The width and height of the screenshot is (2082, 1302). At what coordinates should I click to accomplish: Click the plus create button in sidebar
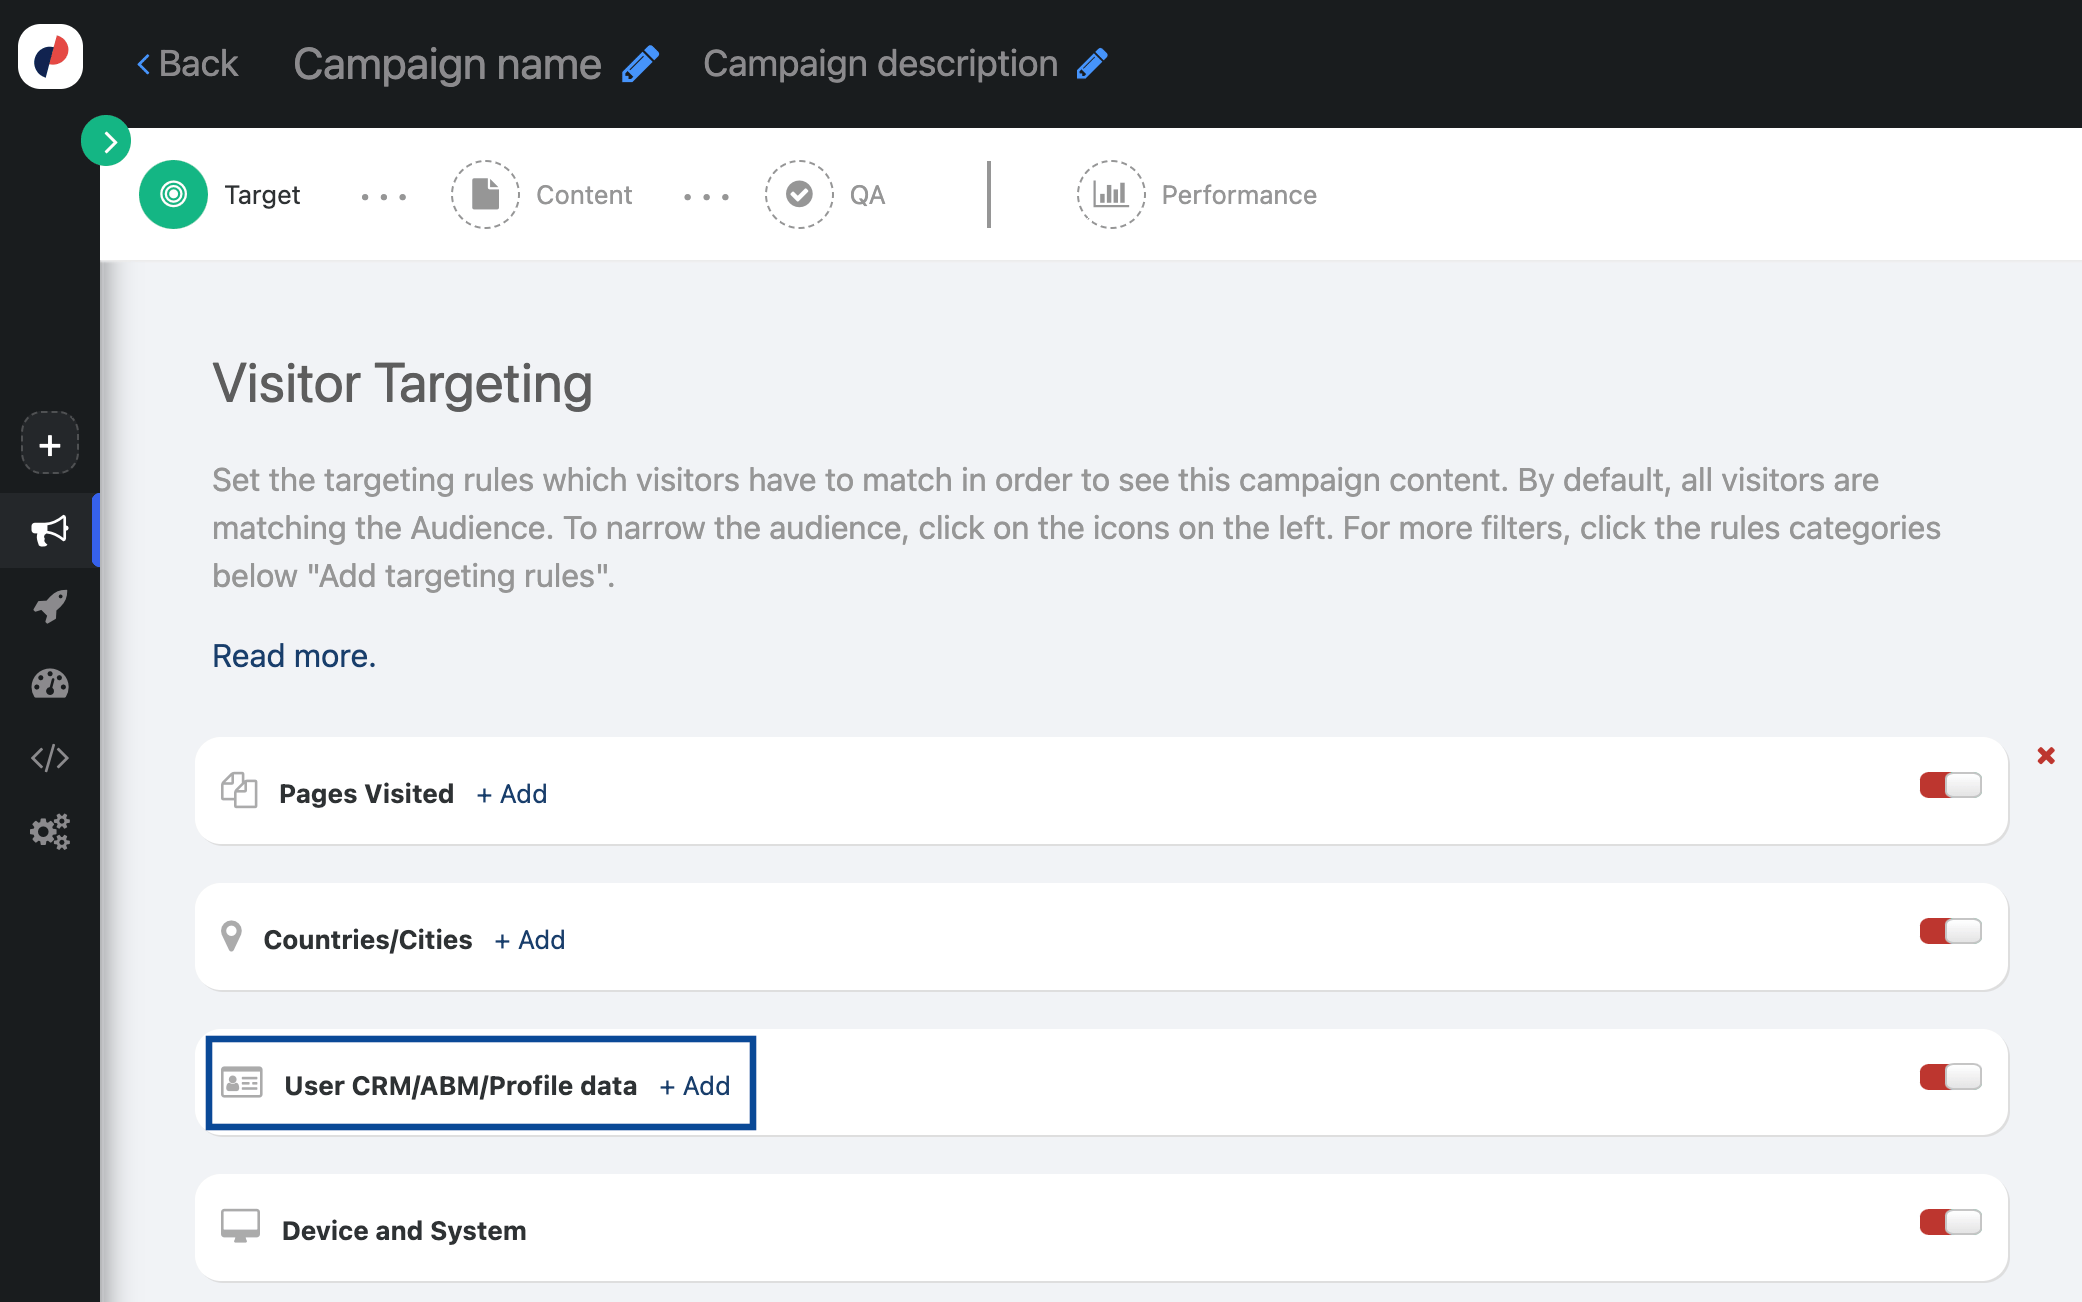tap(50, 444)
